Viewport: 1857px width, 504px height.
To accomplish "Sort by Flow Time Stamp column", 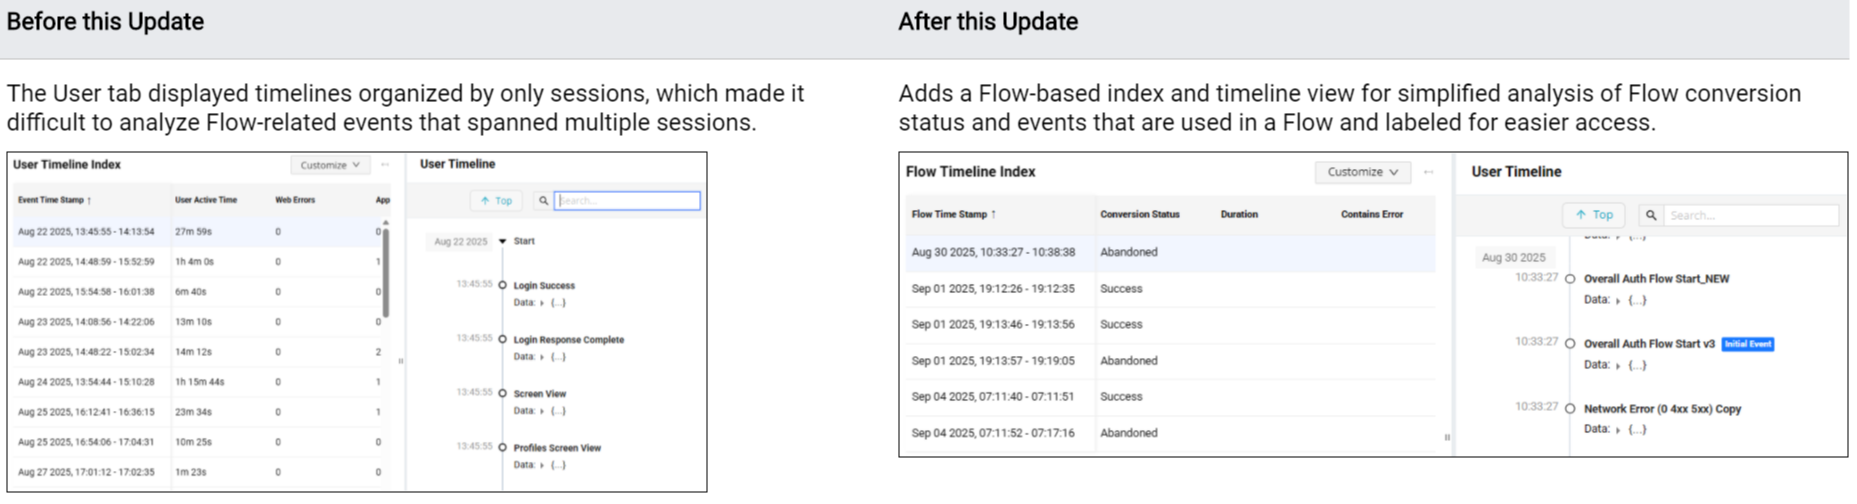I will [953, 214].
